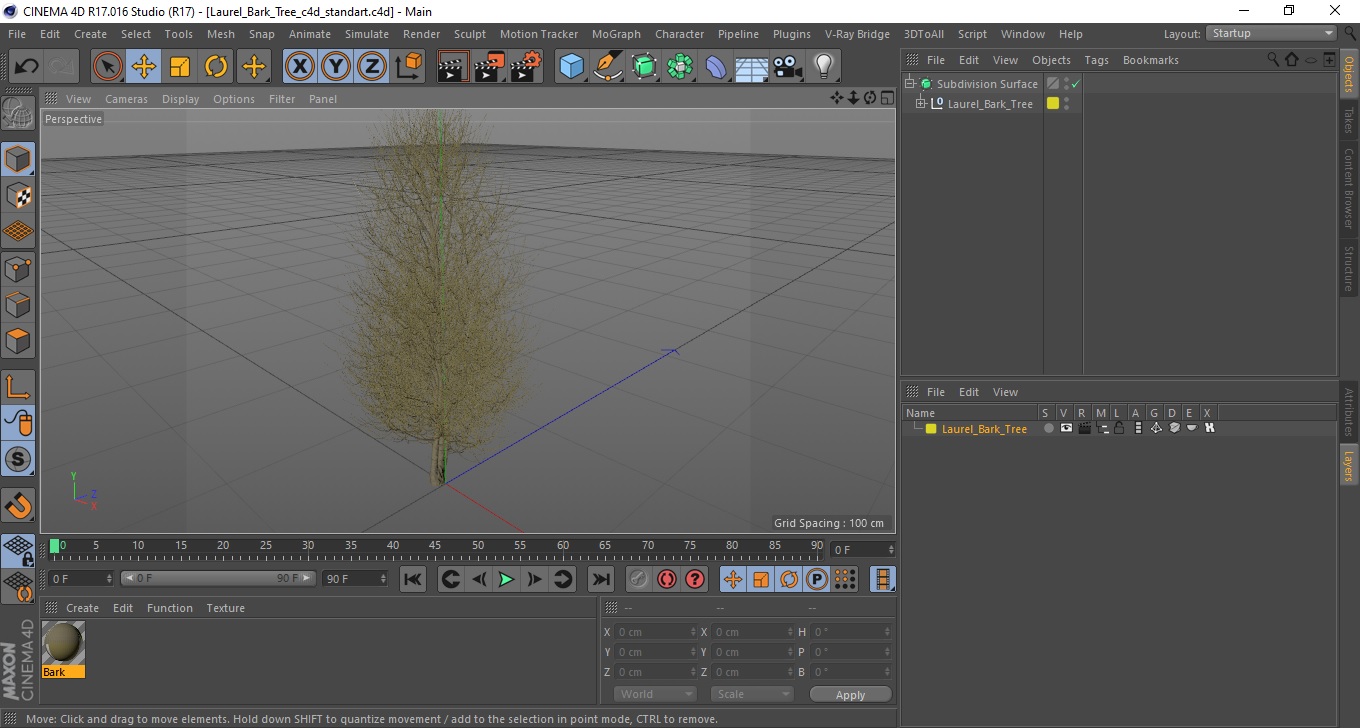Open the V-Ray Bridge menu
This screenshot has width=1360, height=728.
[857, 34]
